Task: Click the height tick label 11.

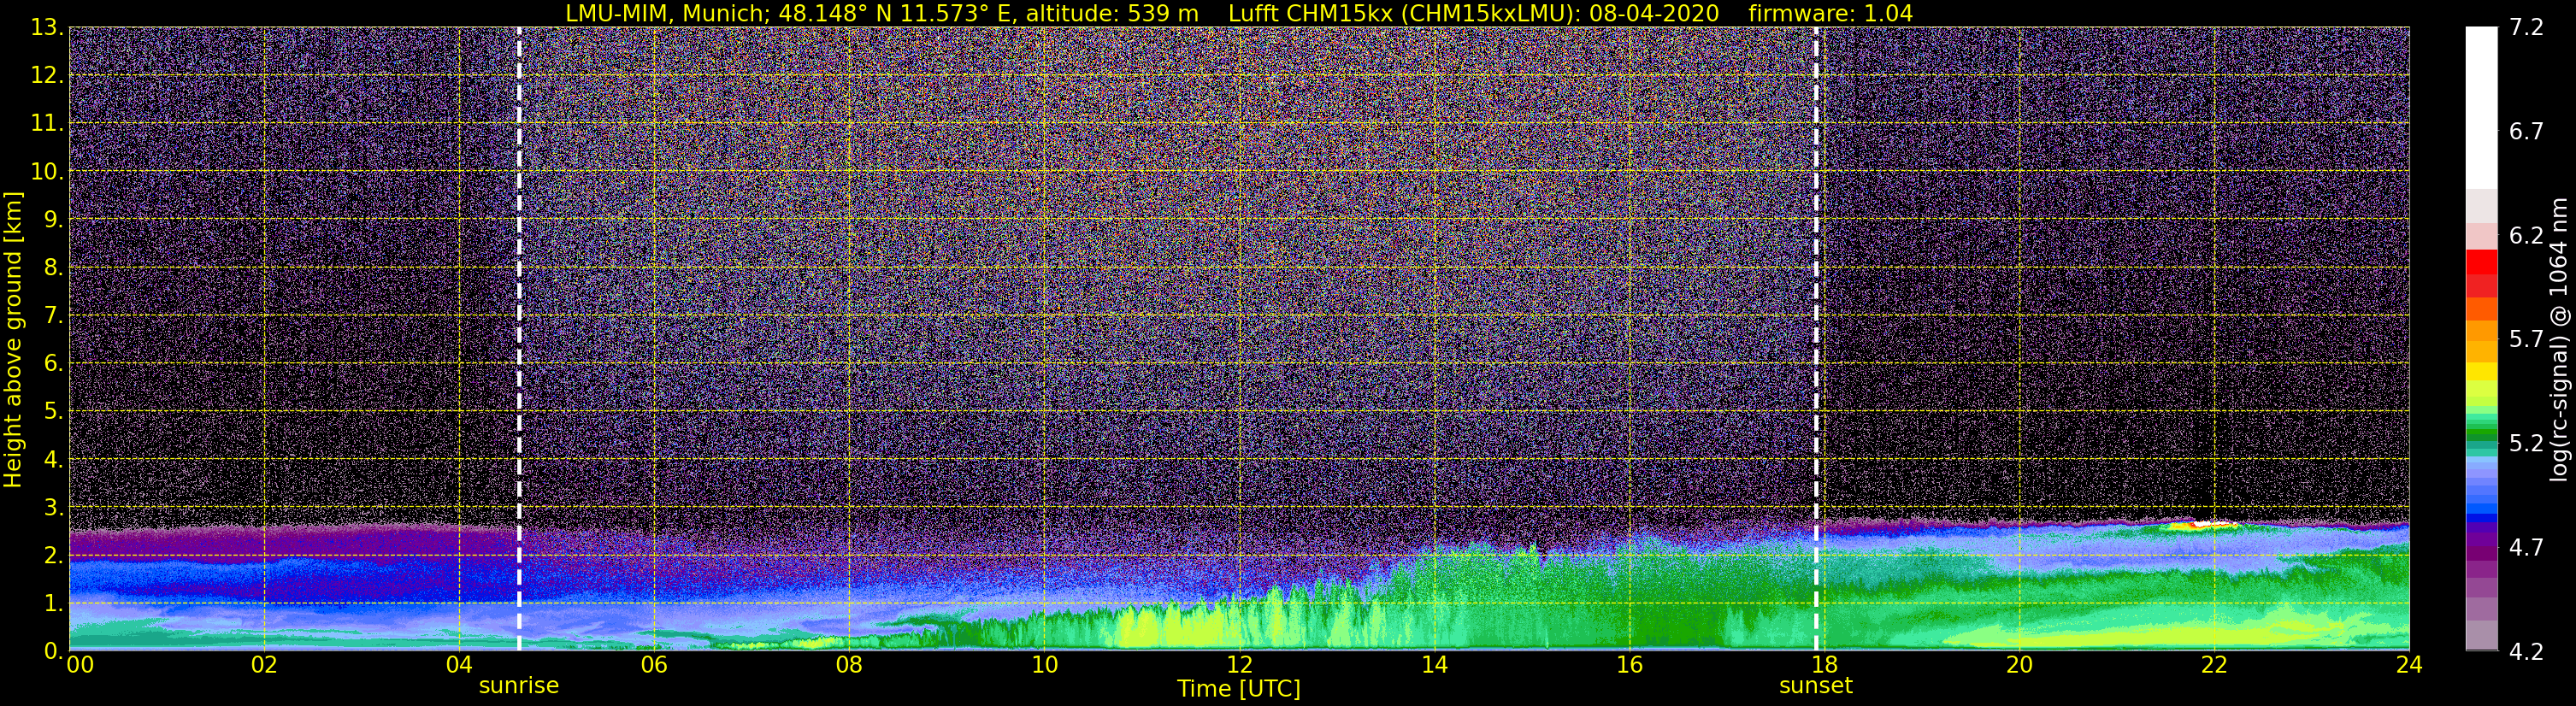Action: pyautogui.click(x=46, y=123)
